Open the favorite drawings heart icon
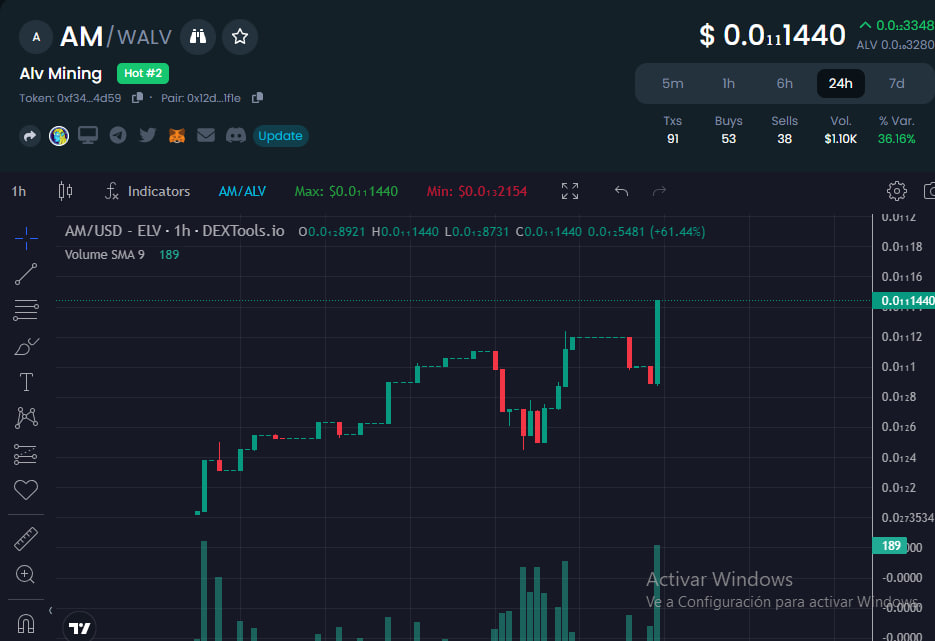935x641 pixels. click(26, 490)
